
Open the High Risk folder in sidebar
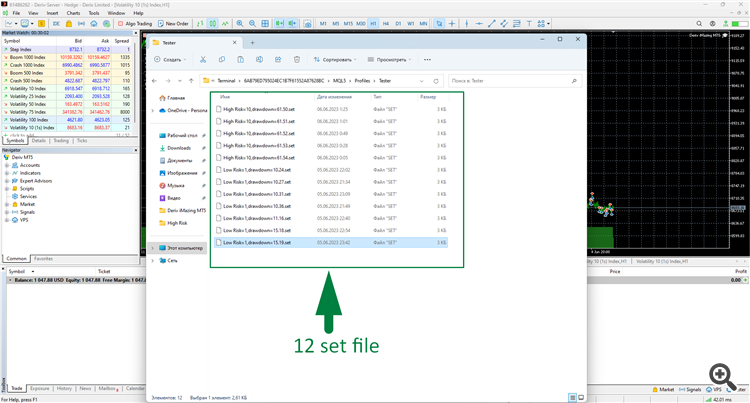tap(177, 223)
